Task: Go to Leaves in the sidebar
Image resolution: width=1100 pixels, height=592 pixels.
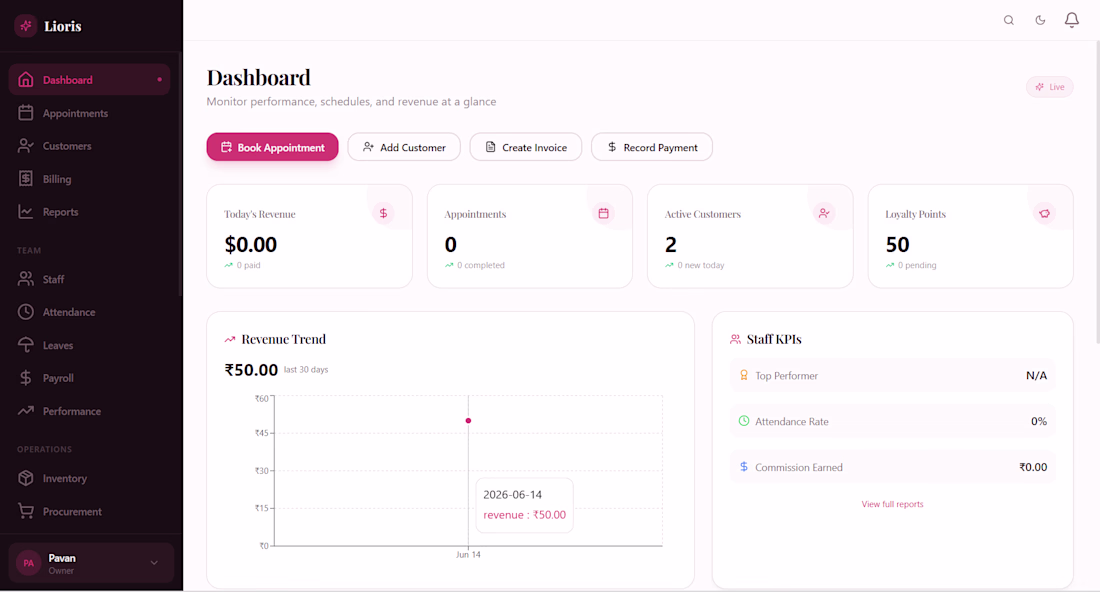Action: point(90,345)
